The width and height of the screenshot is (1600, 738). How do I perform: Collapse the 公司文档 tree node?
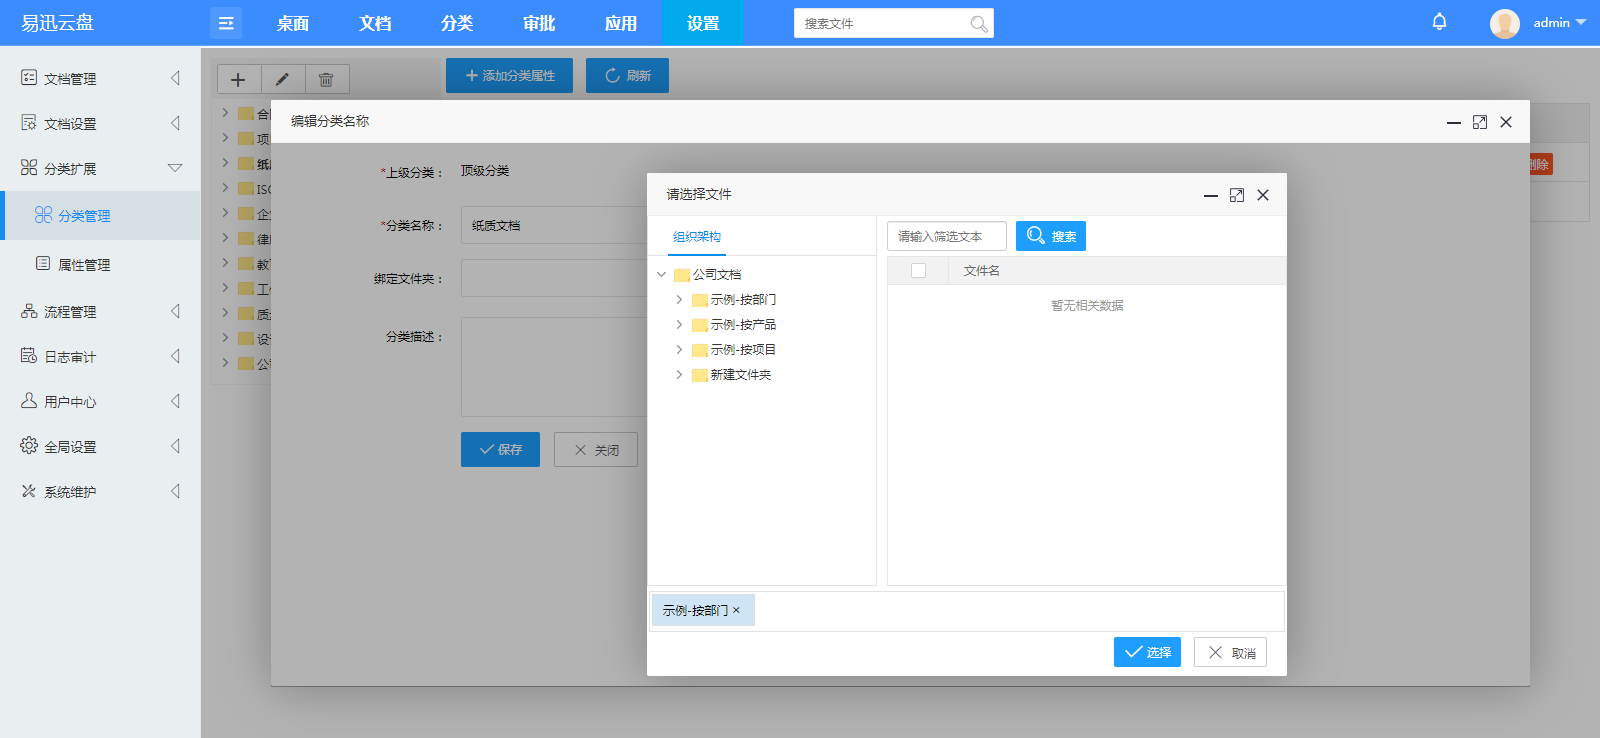coord(661,274)
